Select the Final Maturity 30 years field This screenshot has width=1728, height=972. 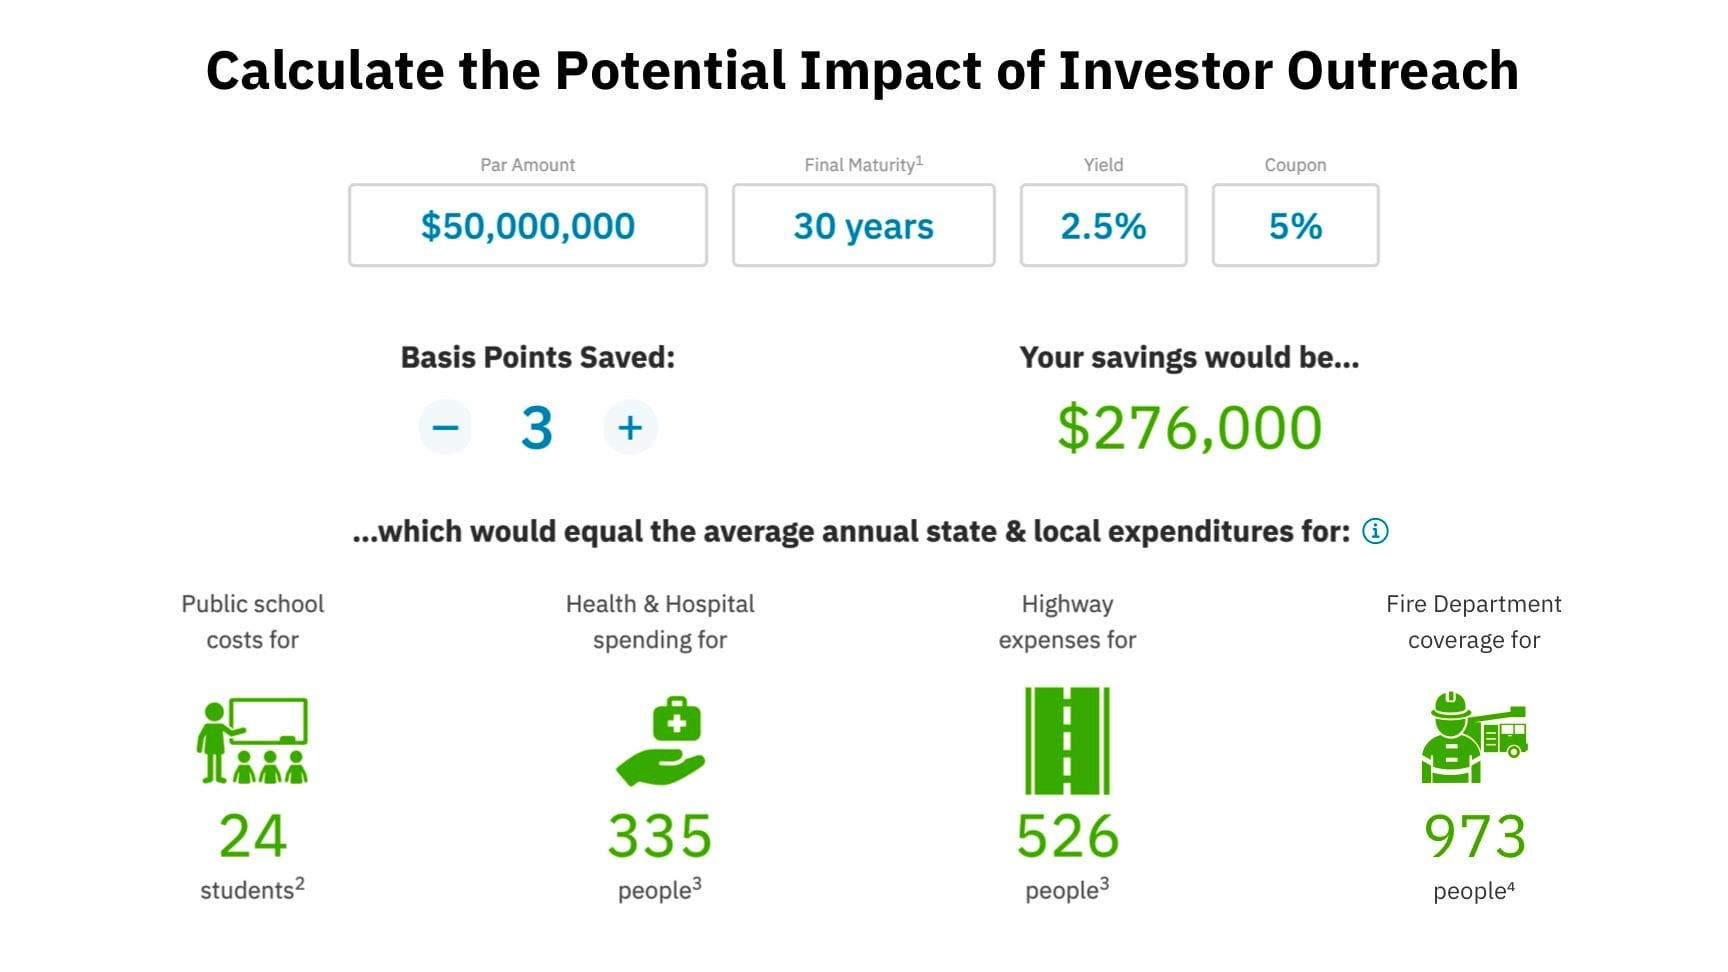pos(864,225)
